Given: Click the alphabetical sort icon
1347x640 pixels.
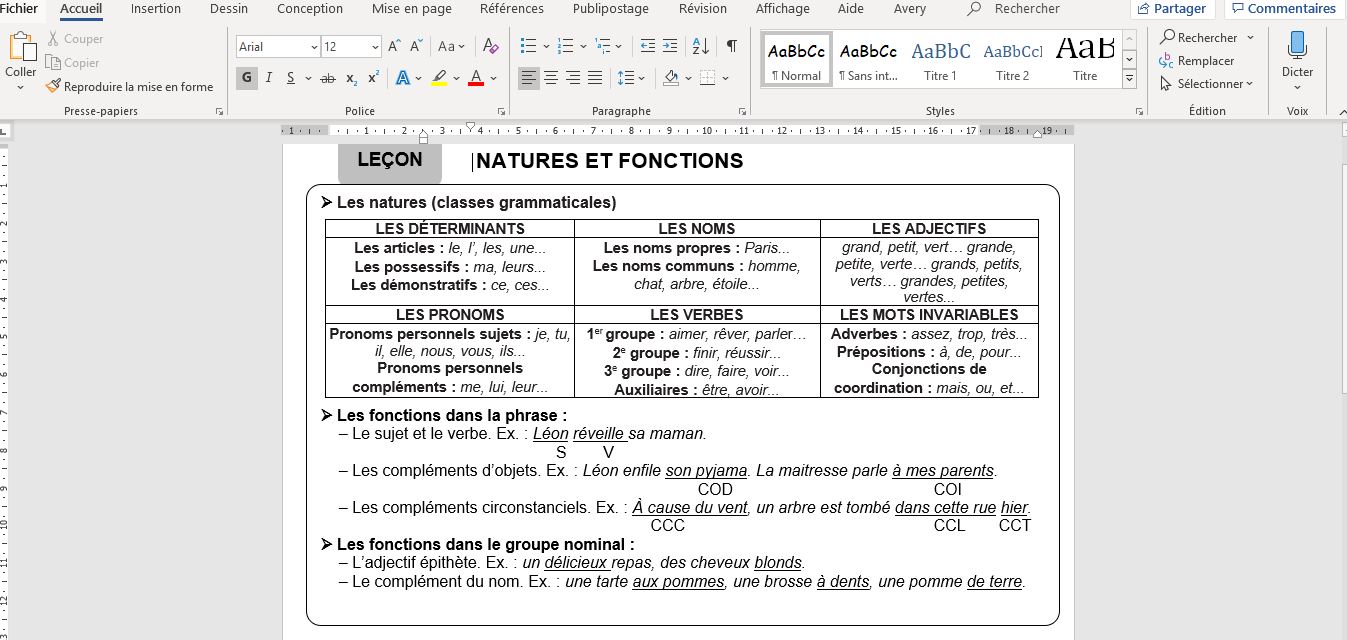Looking at the screenshot, I should [x=700, y=45].
